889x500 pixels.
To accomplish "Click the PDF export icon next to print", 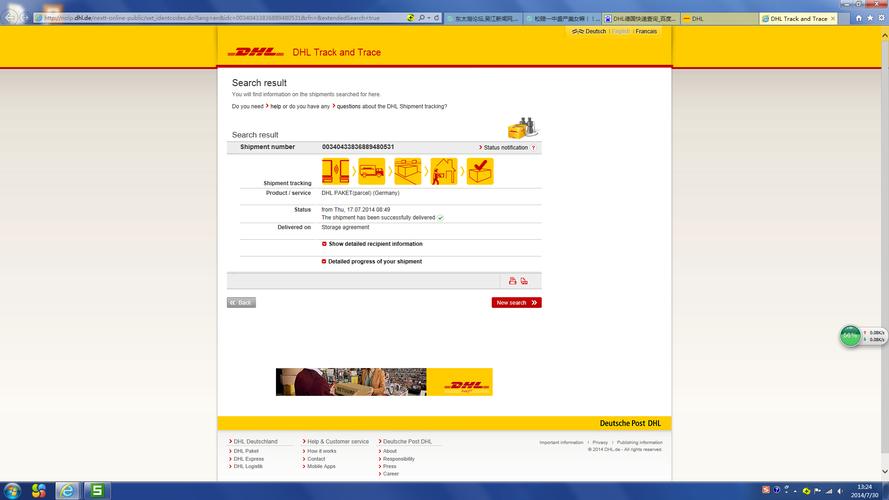I will (524, 281).
